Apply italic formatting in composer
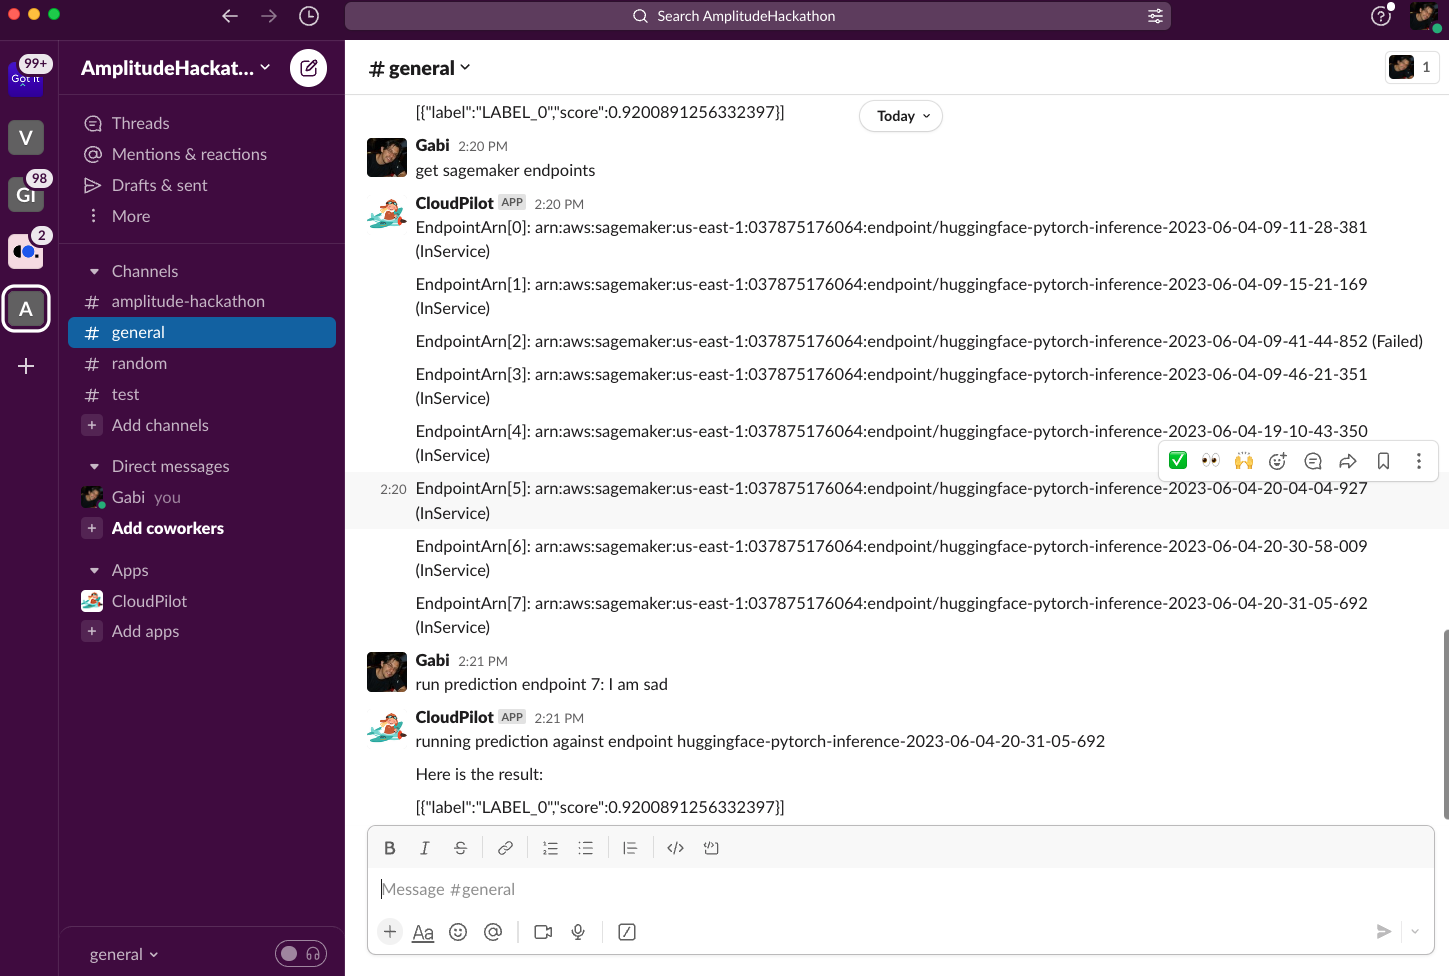This screenshot has width=1449, height=976. click(425, 848)
